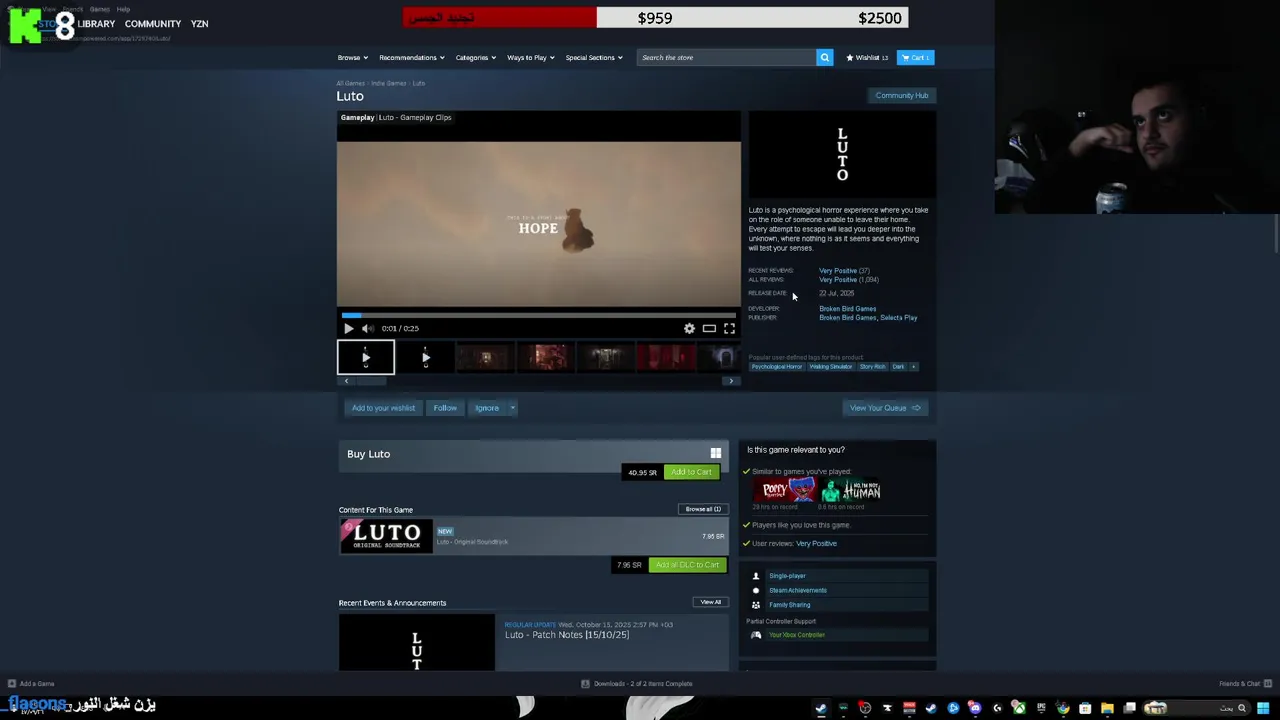The height and width of the screenshot is (720, 1280).
Task: Expand the Ignore options dropdown arrow
Action: point(512,408)
